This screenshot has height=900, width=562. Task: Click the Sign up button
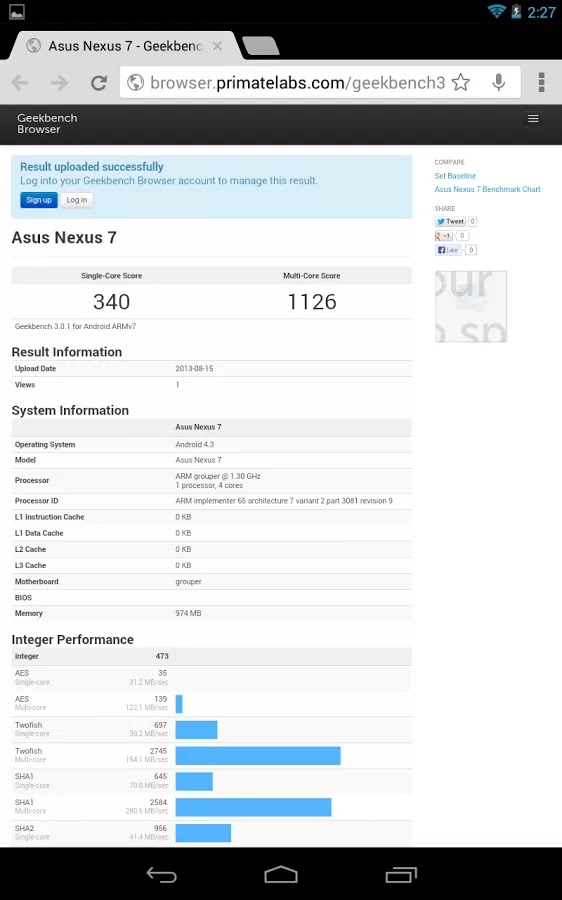point(38,200)
